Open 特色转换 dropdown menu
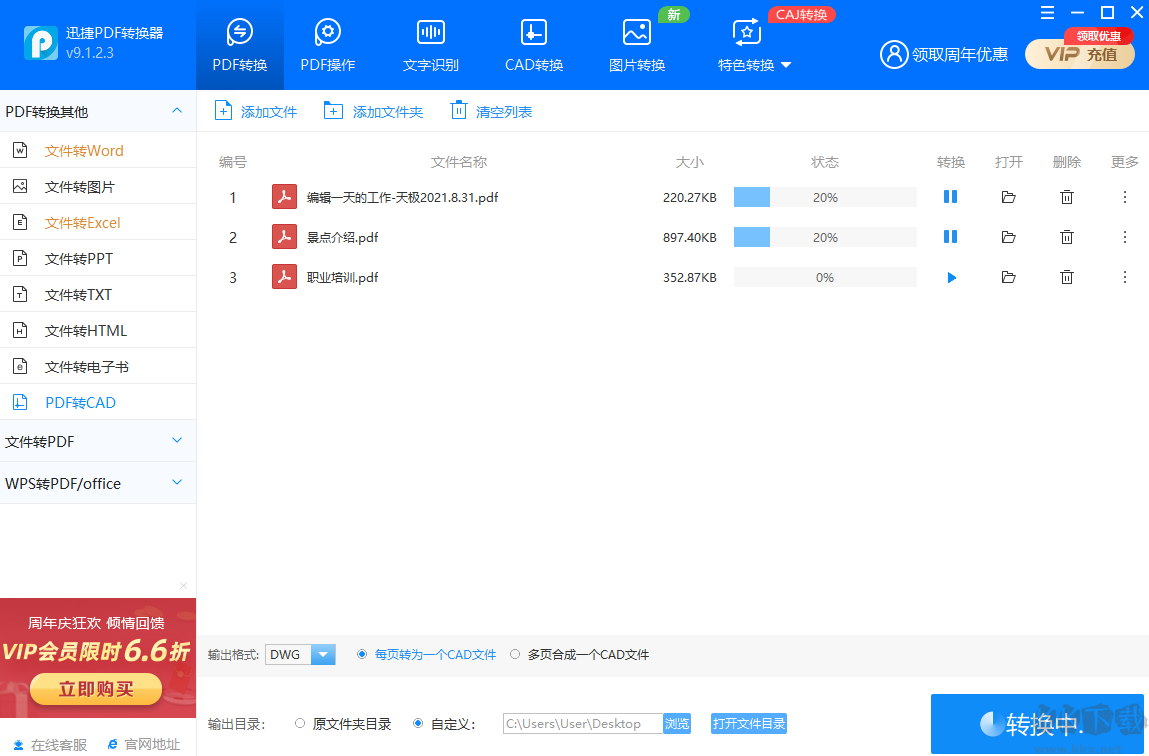Image resolution: width=1149 pixels, height=756 pixels. pos(754,45)
